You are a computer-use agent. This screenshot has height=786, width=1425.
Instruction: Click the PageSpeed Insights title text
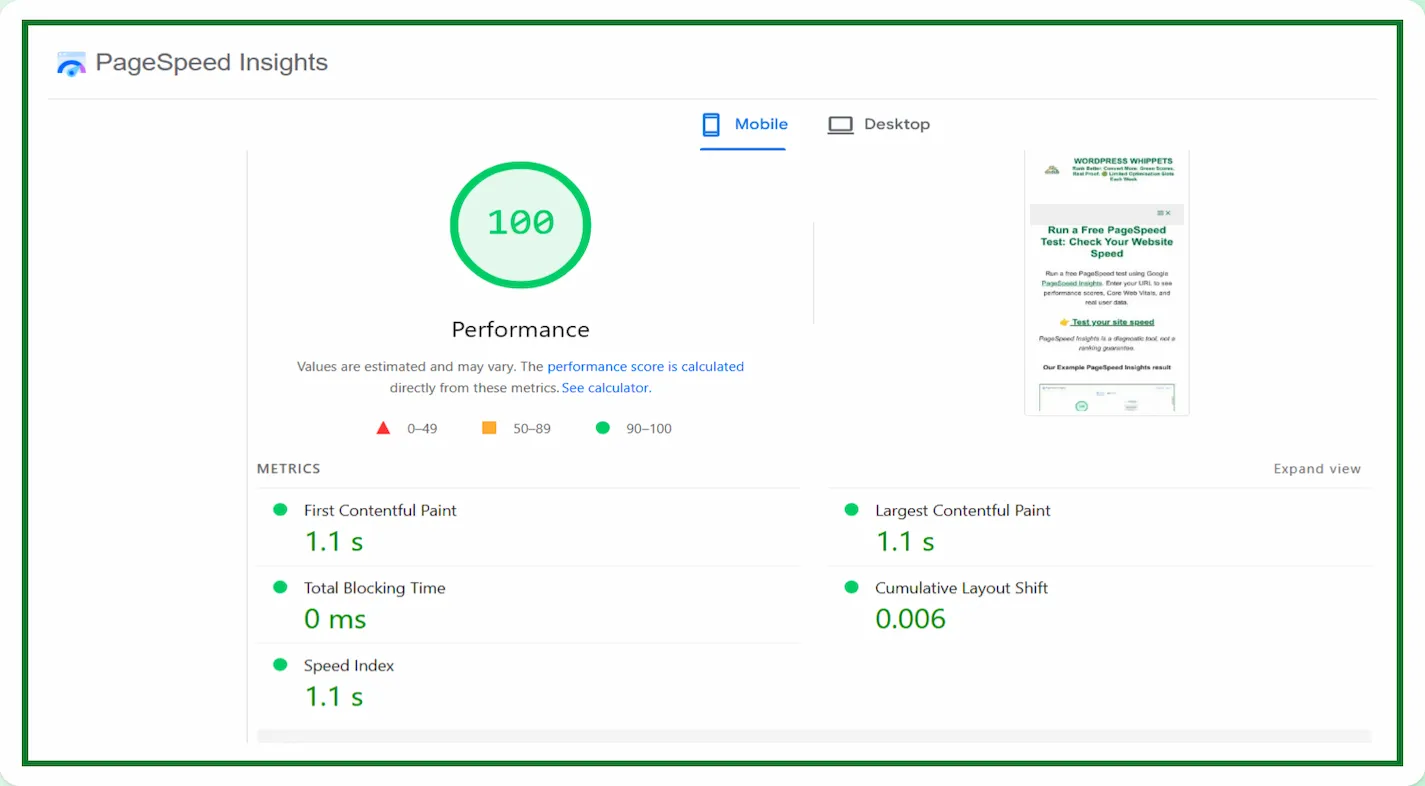pyautogui.click(x=211, y=62)
